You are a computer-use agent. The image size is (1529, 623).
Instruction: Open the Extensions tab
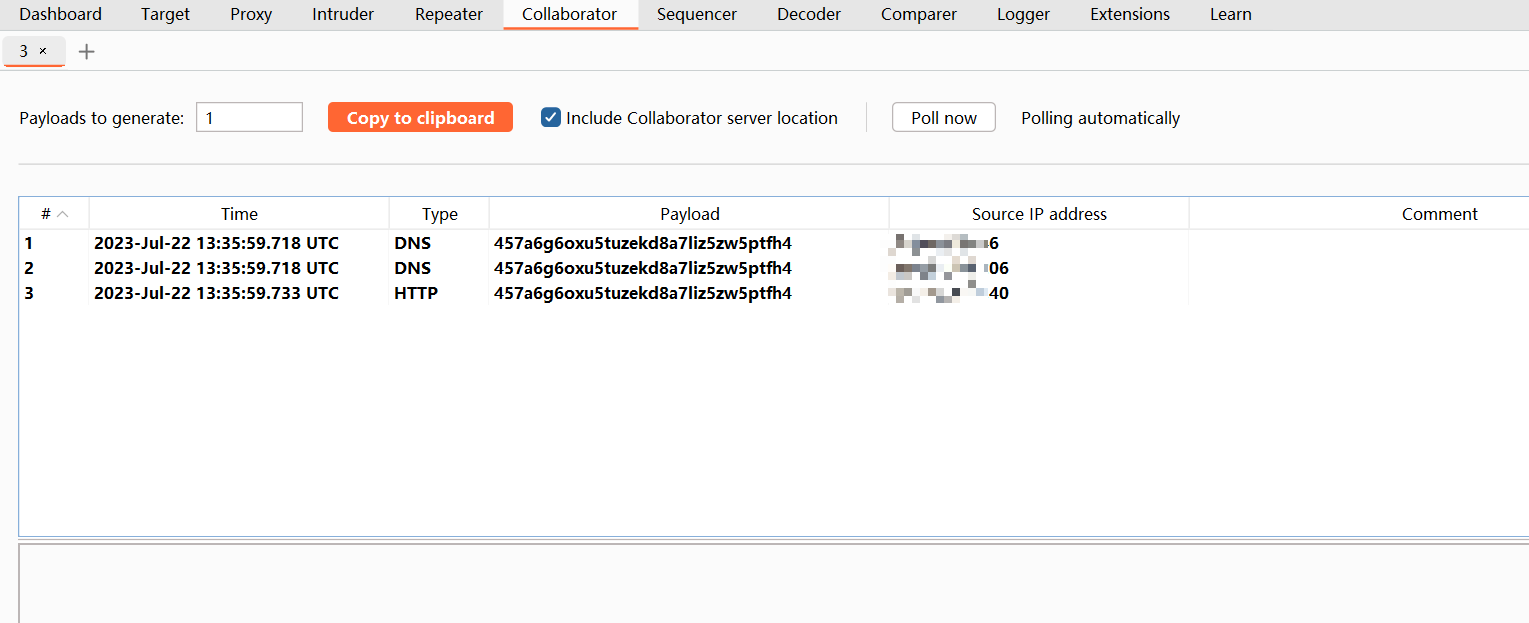tap(1130, 14)
